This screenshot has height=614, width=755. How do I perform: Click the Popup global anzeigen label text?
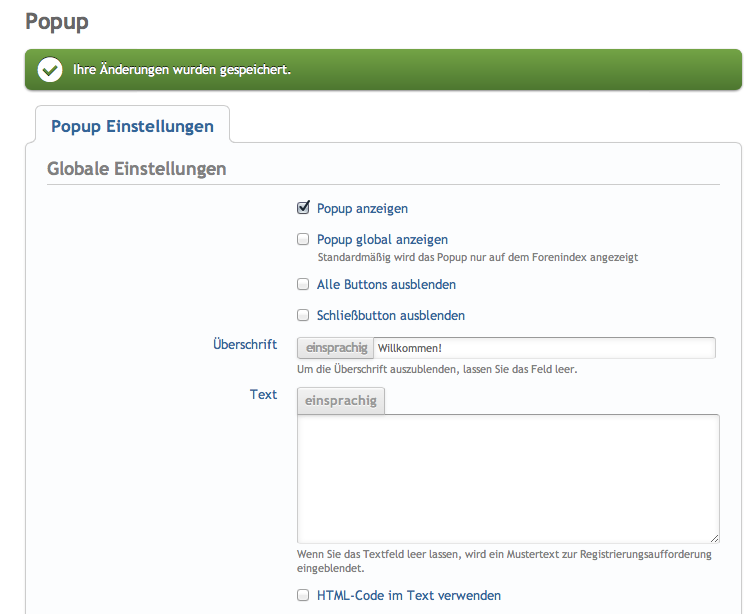coord(382,240)
